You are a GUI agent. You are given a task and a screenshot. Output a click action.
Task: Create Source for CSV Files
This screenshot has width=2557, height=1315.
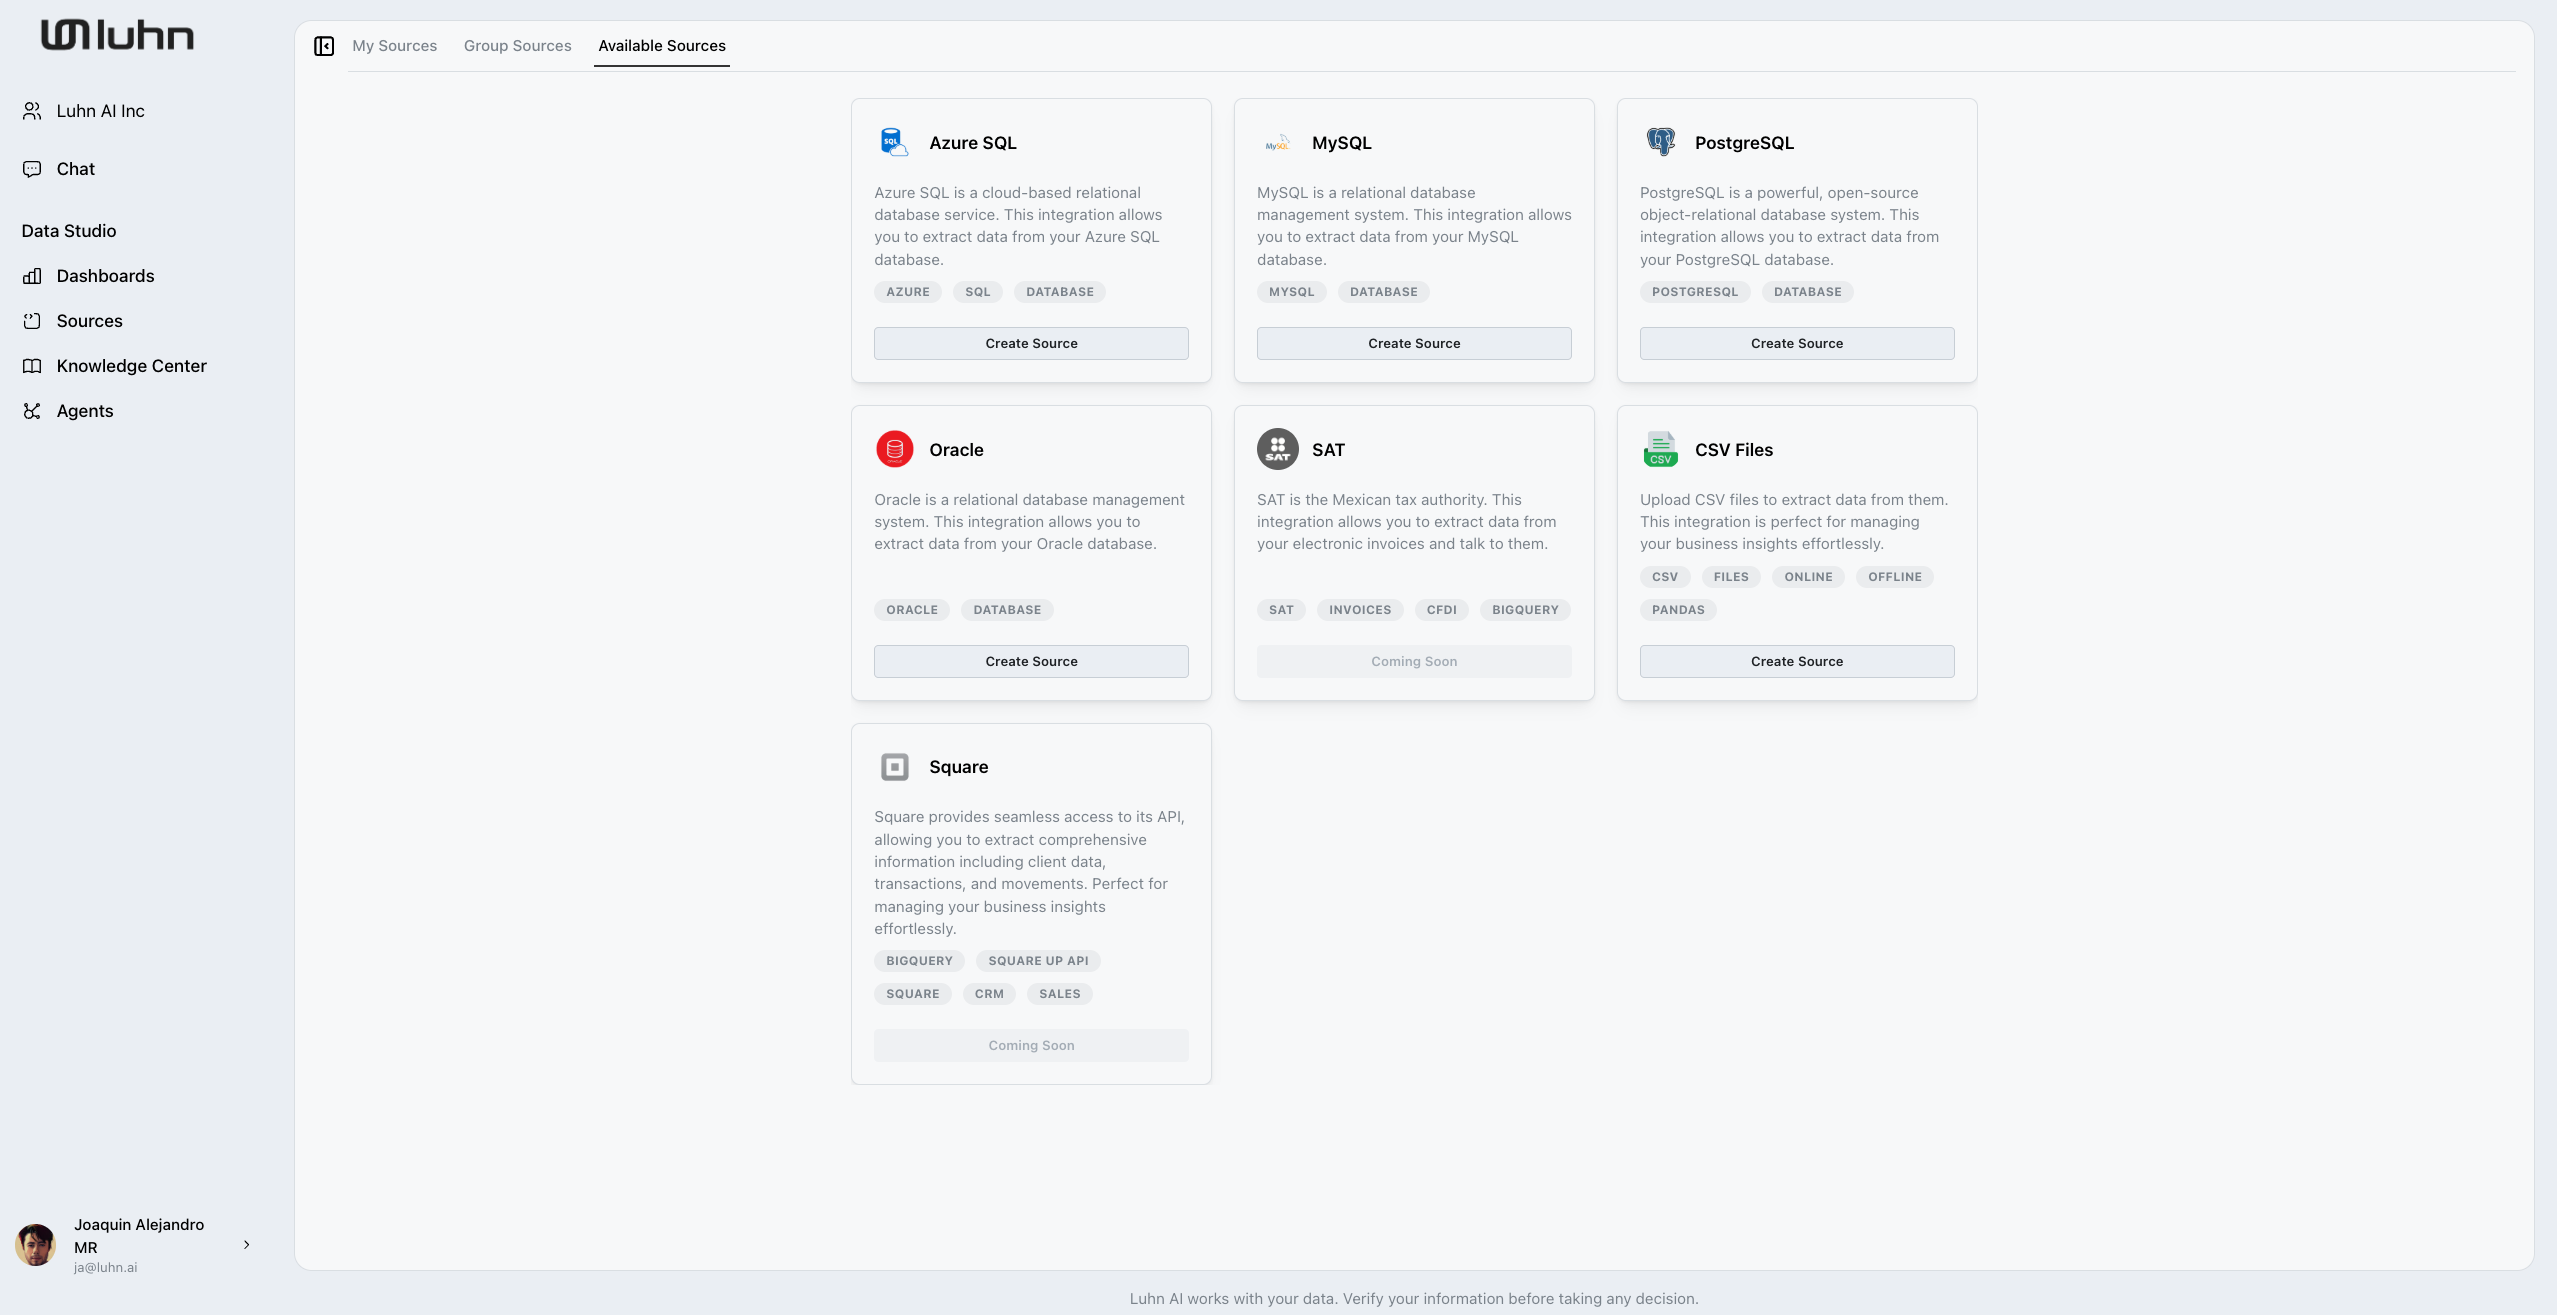(1797, 661)
